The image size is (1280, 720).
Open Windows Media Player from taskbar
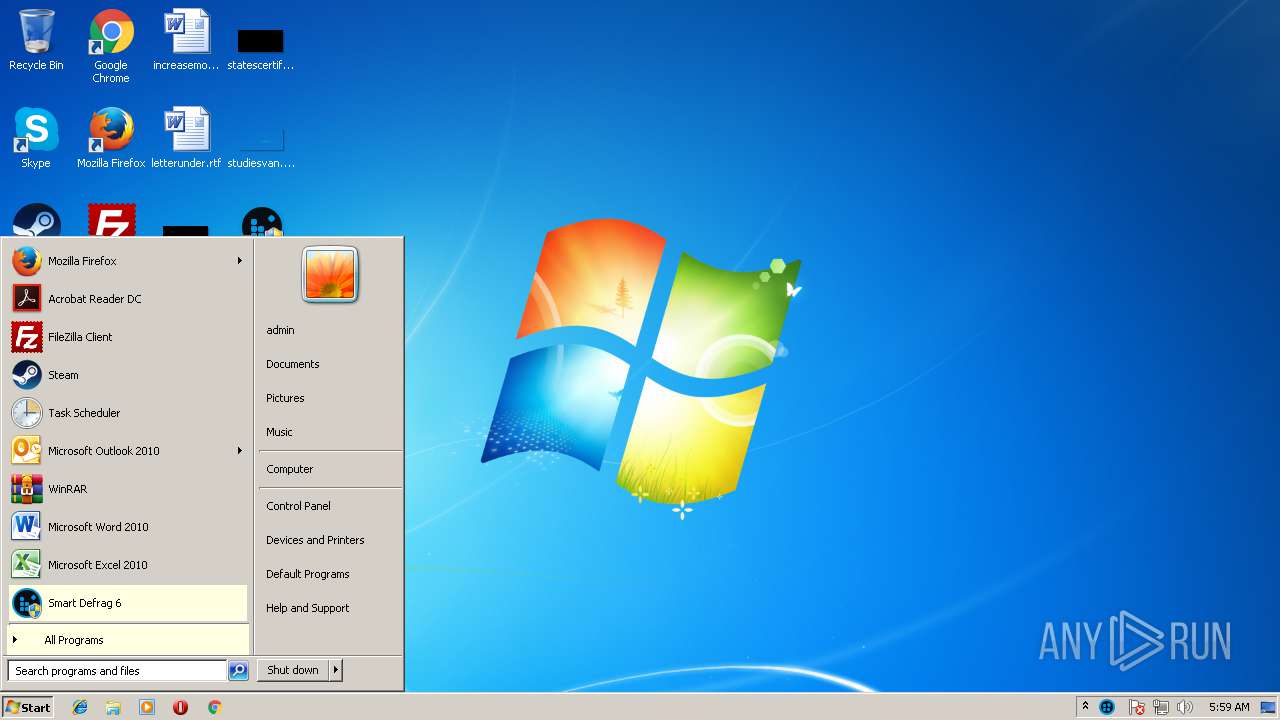(x=147, y=707)
